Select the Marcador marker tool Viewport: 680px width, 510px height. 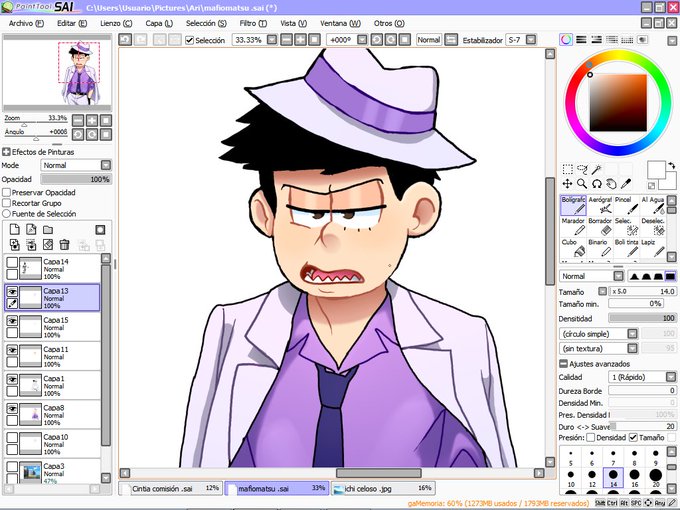(x=573, y=227)
